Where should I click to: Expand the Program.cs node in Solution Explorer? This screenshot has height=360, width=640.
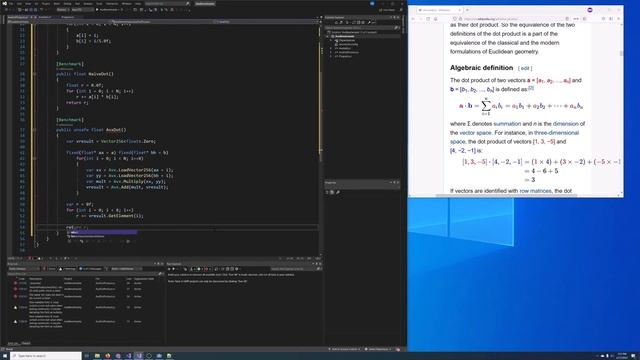tap(331, 56)
